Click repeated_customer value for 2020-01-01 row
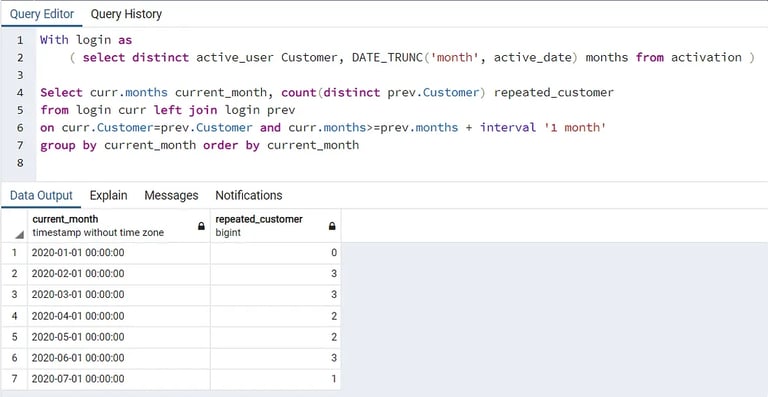Viewport: 768px width, 397px height. tap(276, 253)
